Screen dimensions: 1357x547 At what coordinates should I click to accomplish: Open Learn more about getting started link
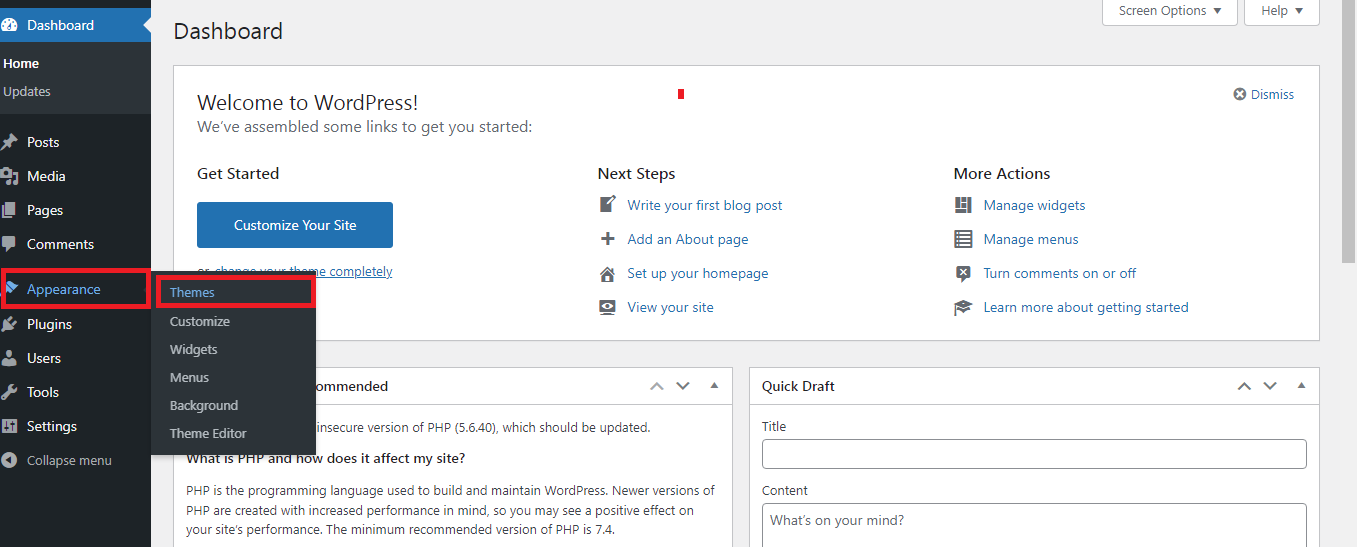coord(1086,307)
